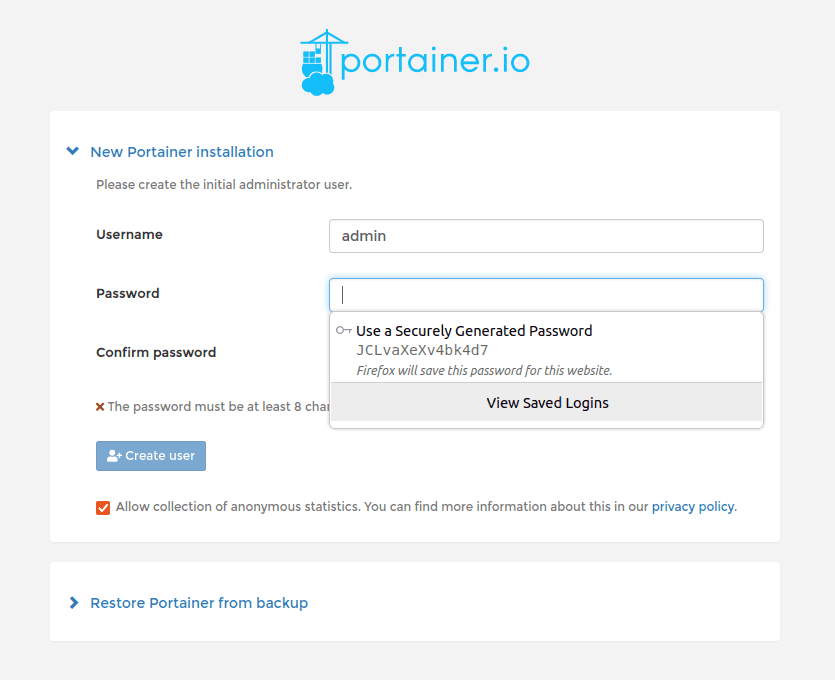Click the Create user button

(150, 455)
